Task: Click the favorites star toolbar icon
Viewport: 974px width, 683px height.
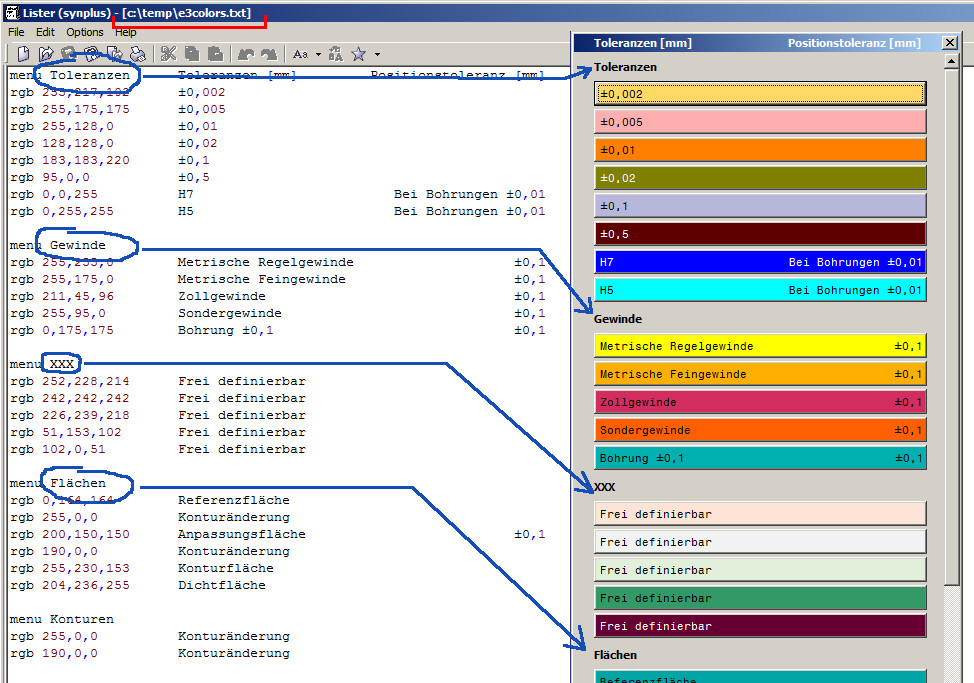Action: tap(358, 54)
